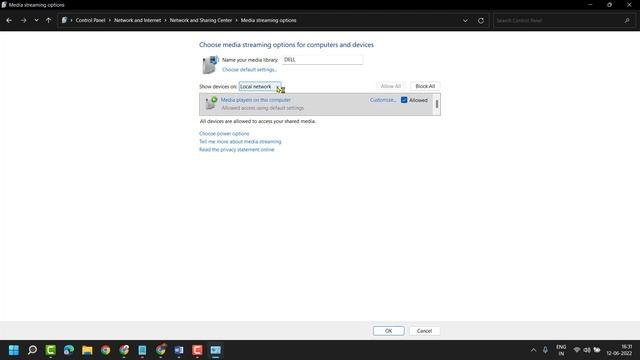Open Show devices on Local network dropdown
Viewport: 640px width, 360px height.
(x=260, y=87)
